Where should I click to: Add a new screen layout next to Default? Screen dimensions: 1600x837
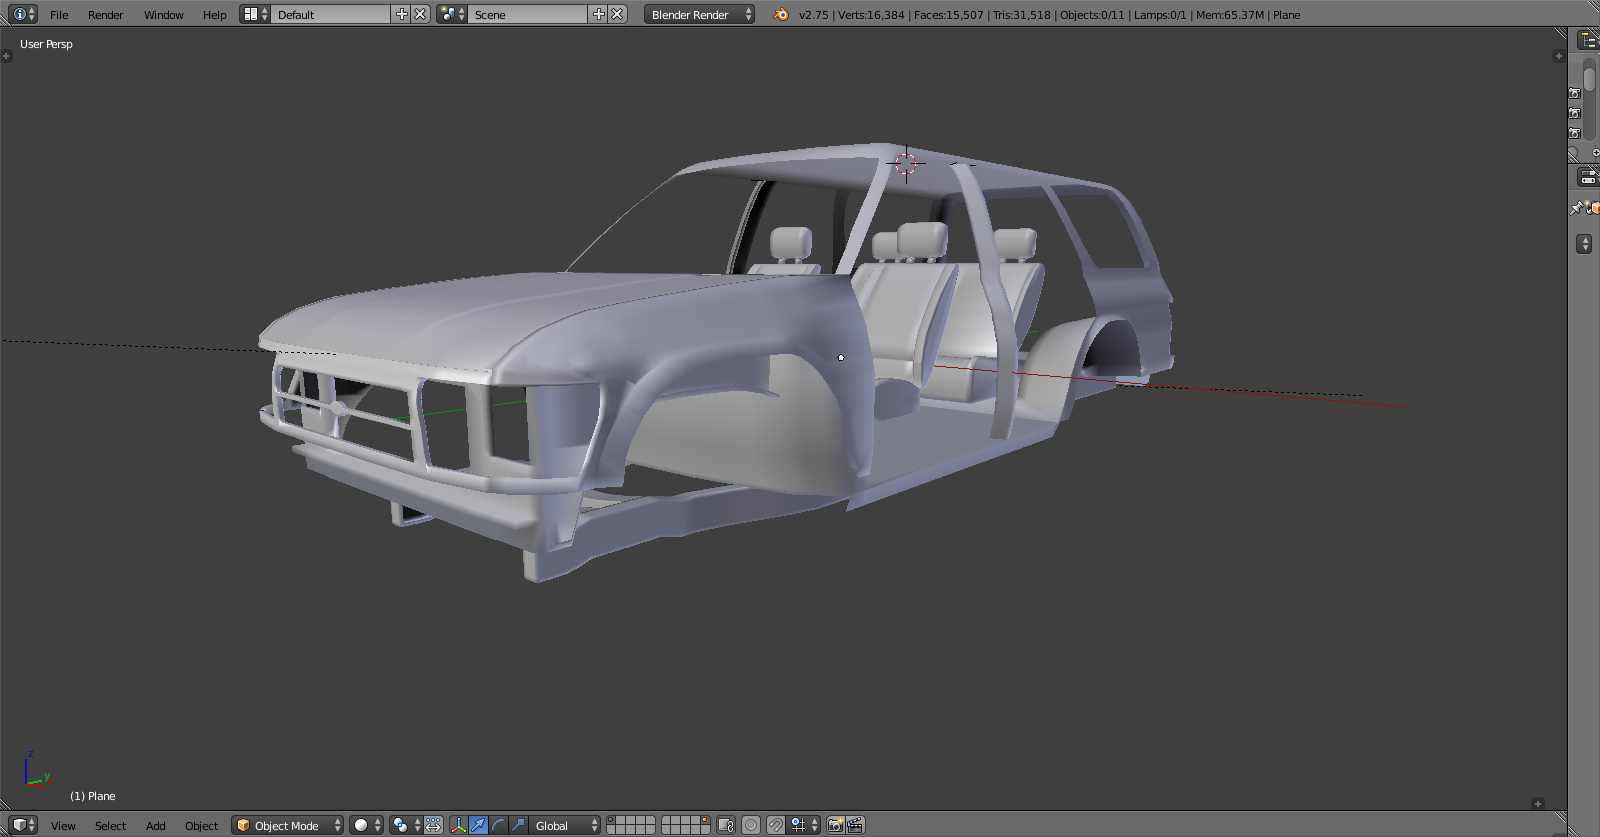point(402,14)
